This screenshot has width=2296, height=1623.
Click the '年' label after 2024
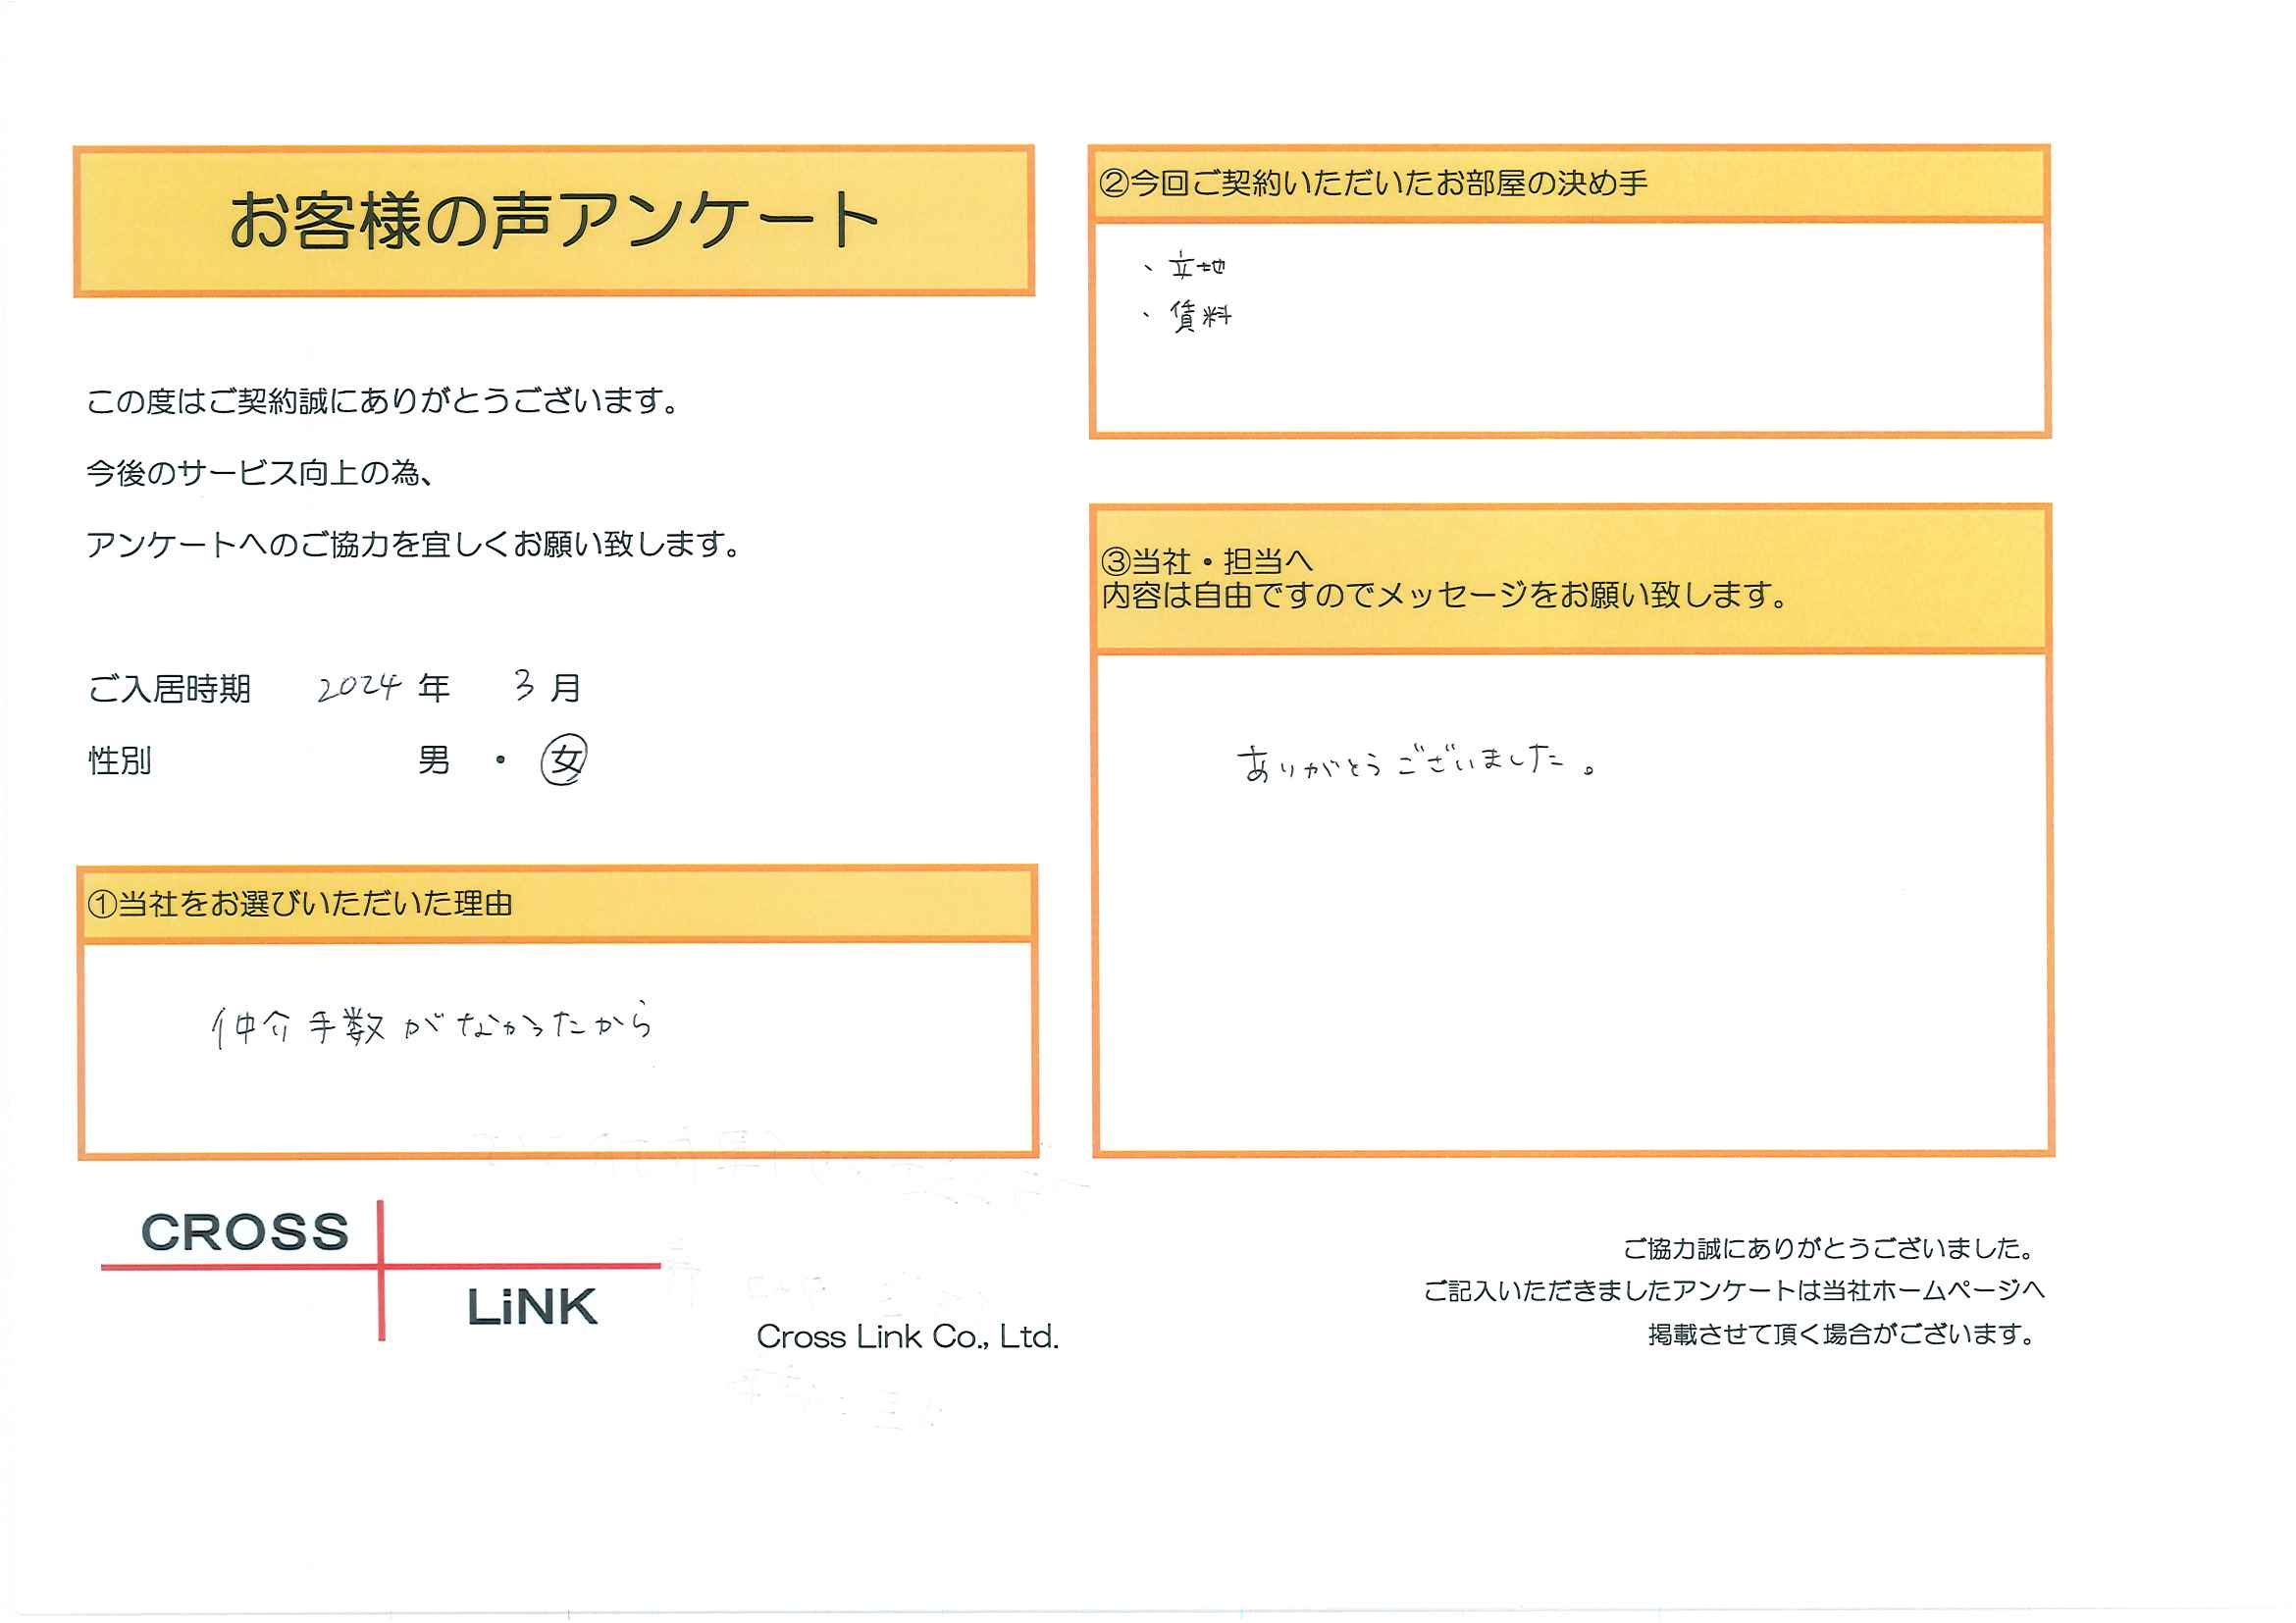[434, 688]
